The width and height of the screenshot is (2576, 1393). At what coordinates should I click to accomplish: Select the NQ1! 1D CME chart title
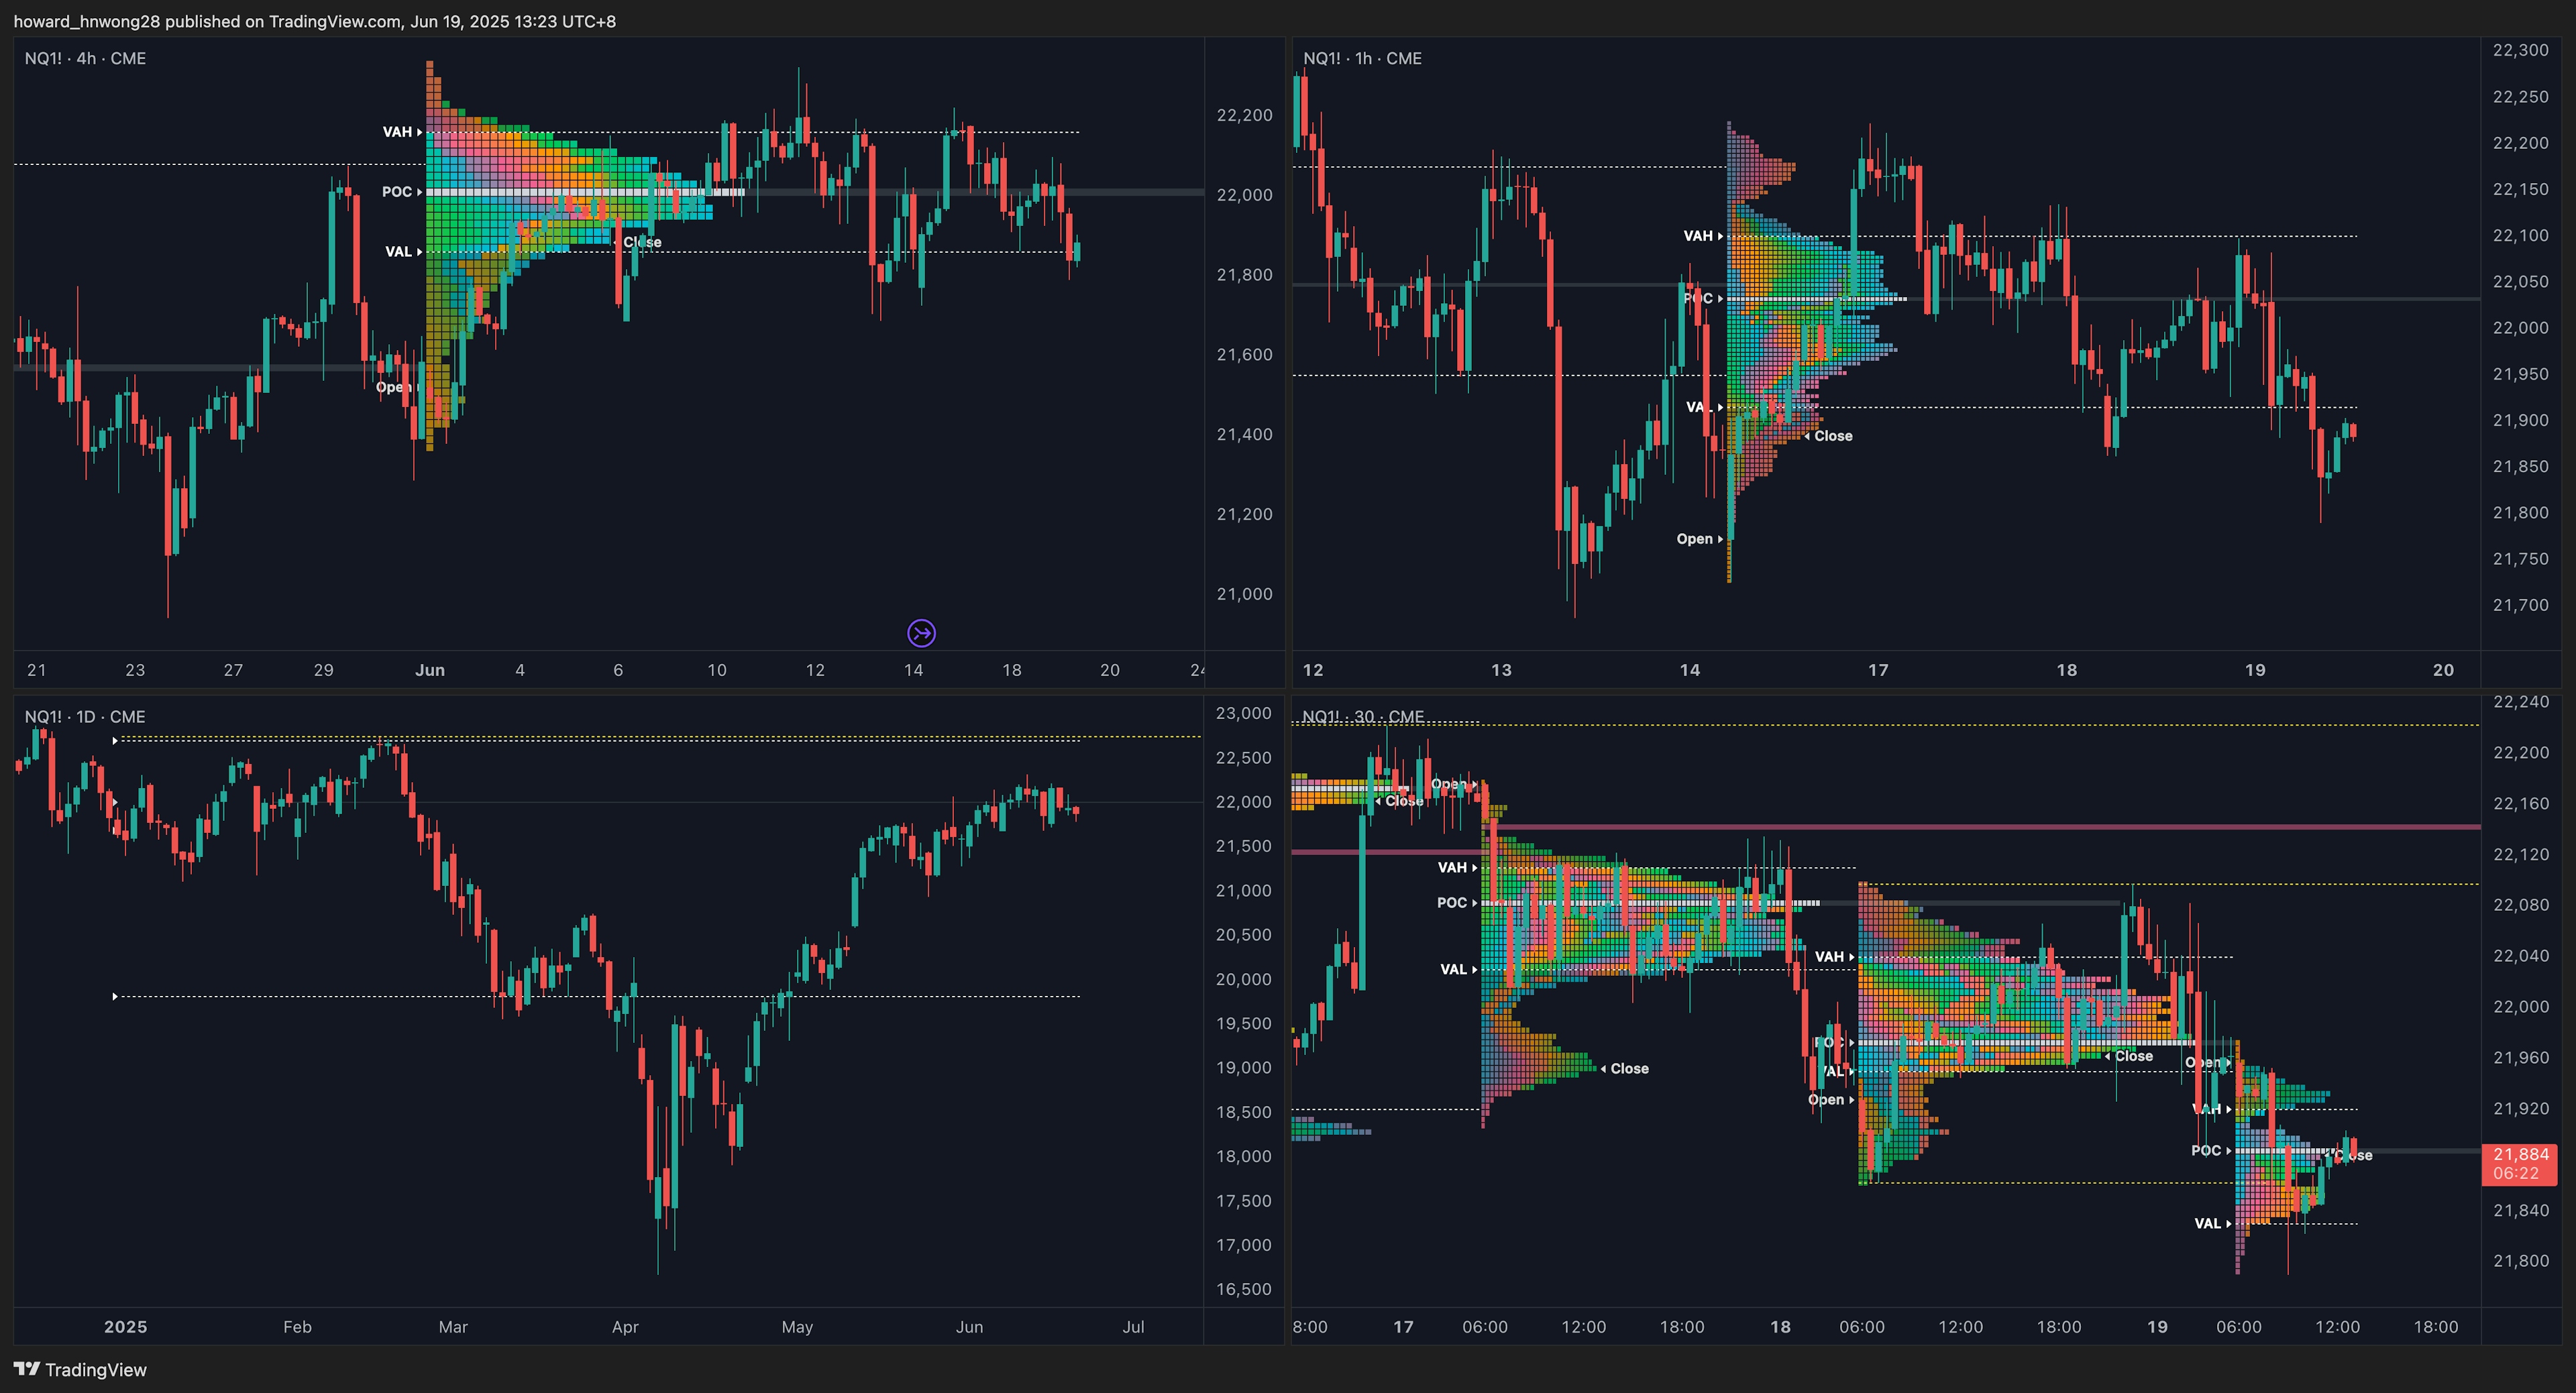click(x=85, y=717)
